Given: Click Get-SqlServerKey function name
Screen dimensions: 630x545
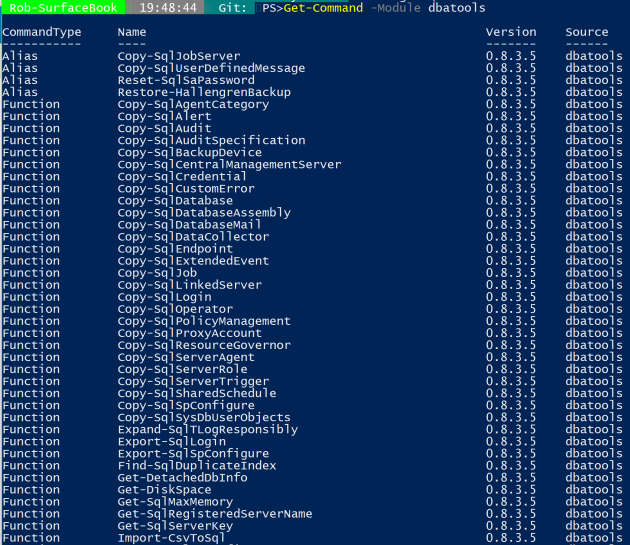Looking at the screenshot, I should tap(175, 527).
